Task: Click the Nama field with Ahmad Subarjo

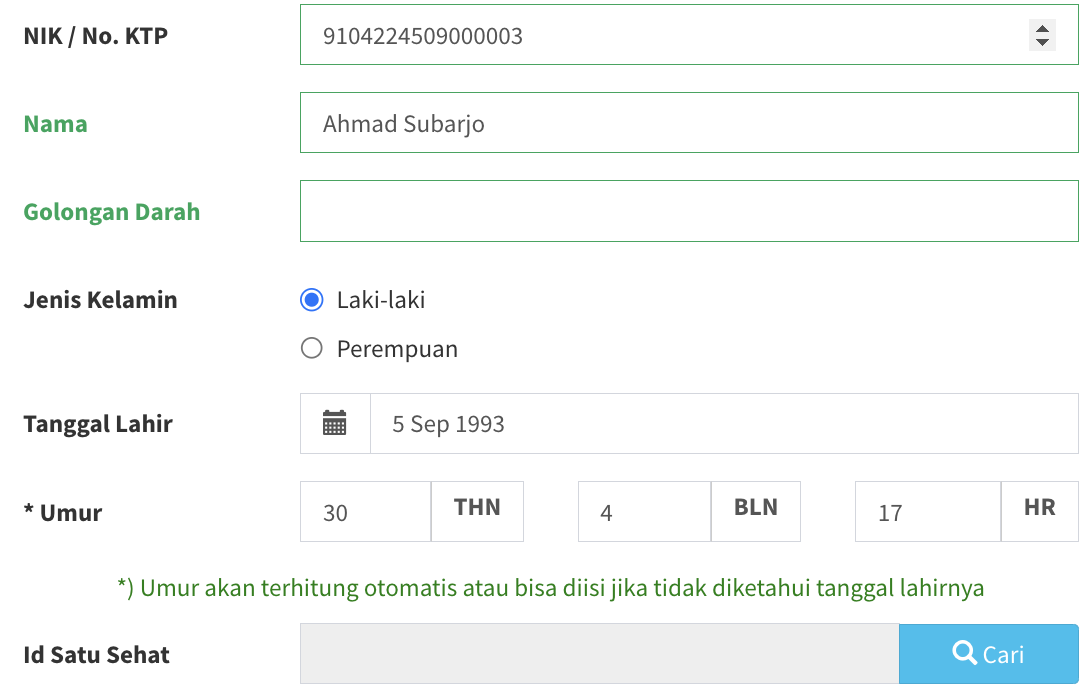Action: (689, 123)
